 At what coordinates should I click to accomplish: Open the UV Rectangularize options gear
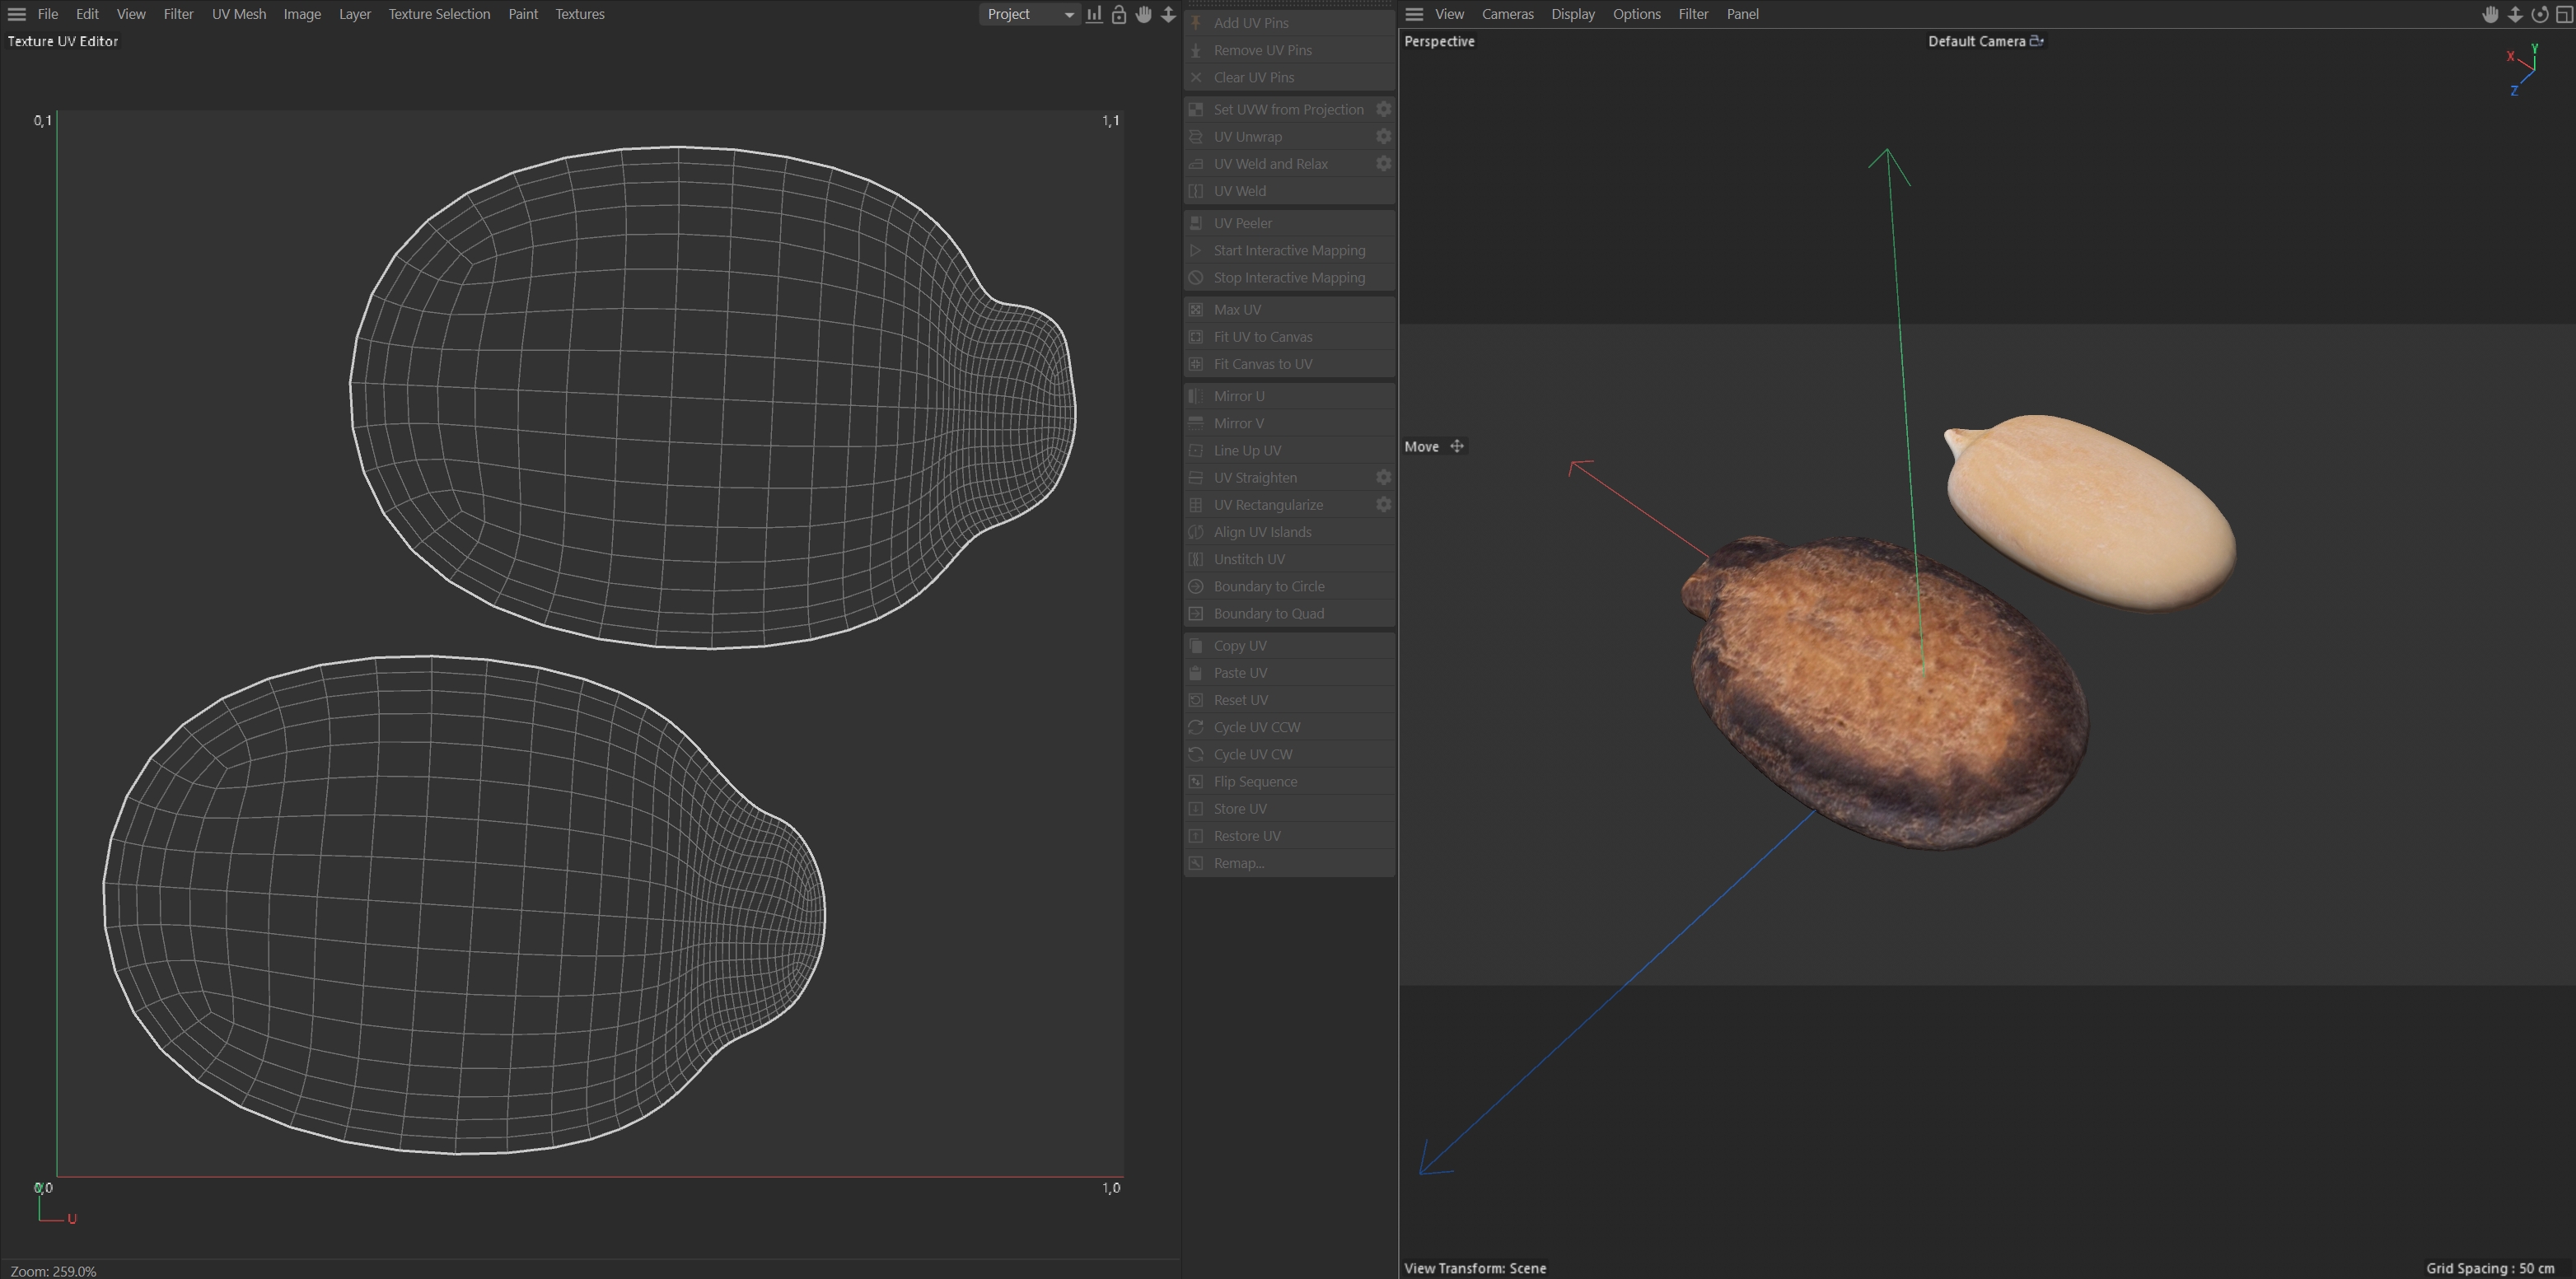point(1383,505)
